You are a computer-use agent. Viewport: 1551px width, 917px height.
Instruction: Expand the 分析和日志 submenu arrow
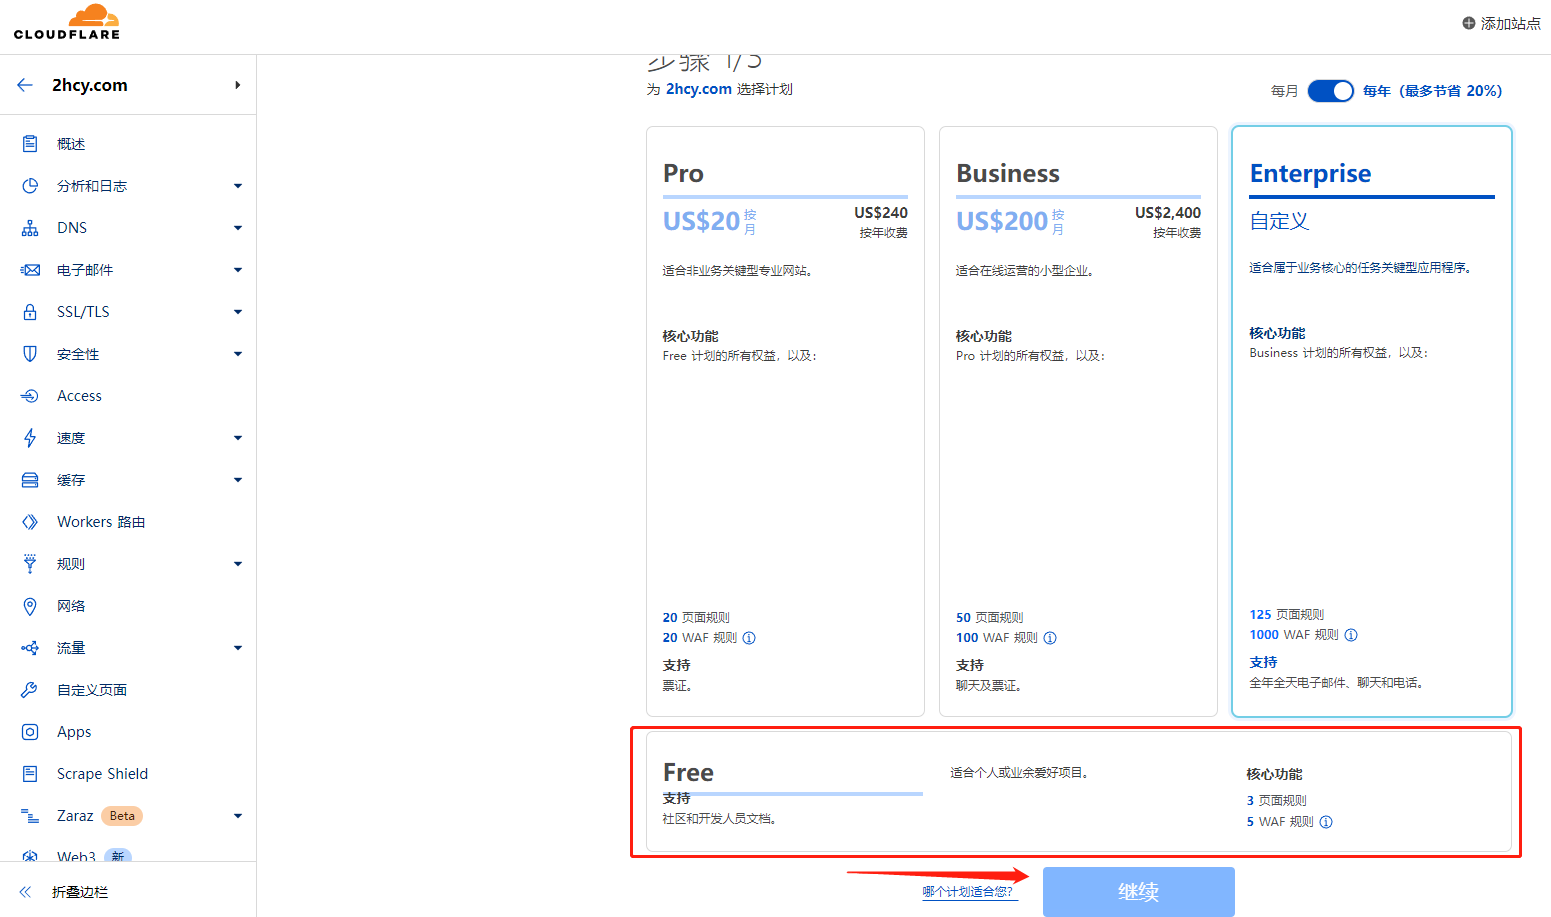click(x=238, y=186)
